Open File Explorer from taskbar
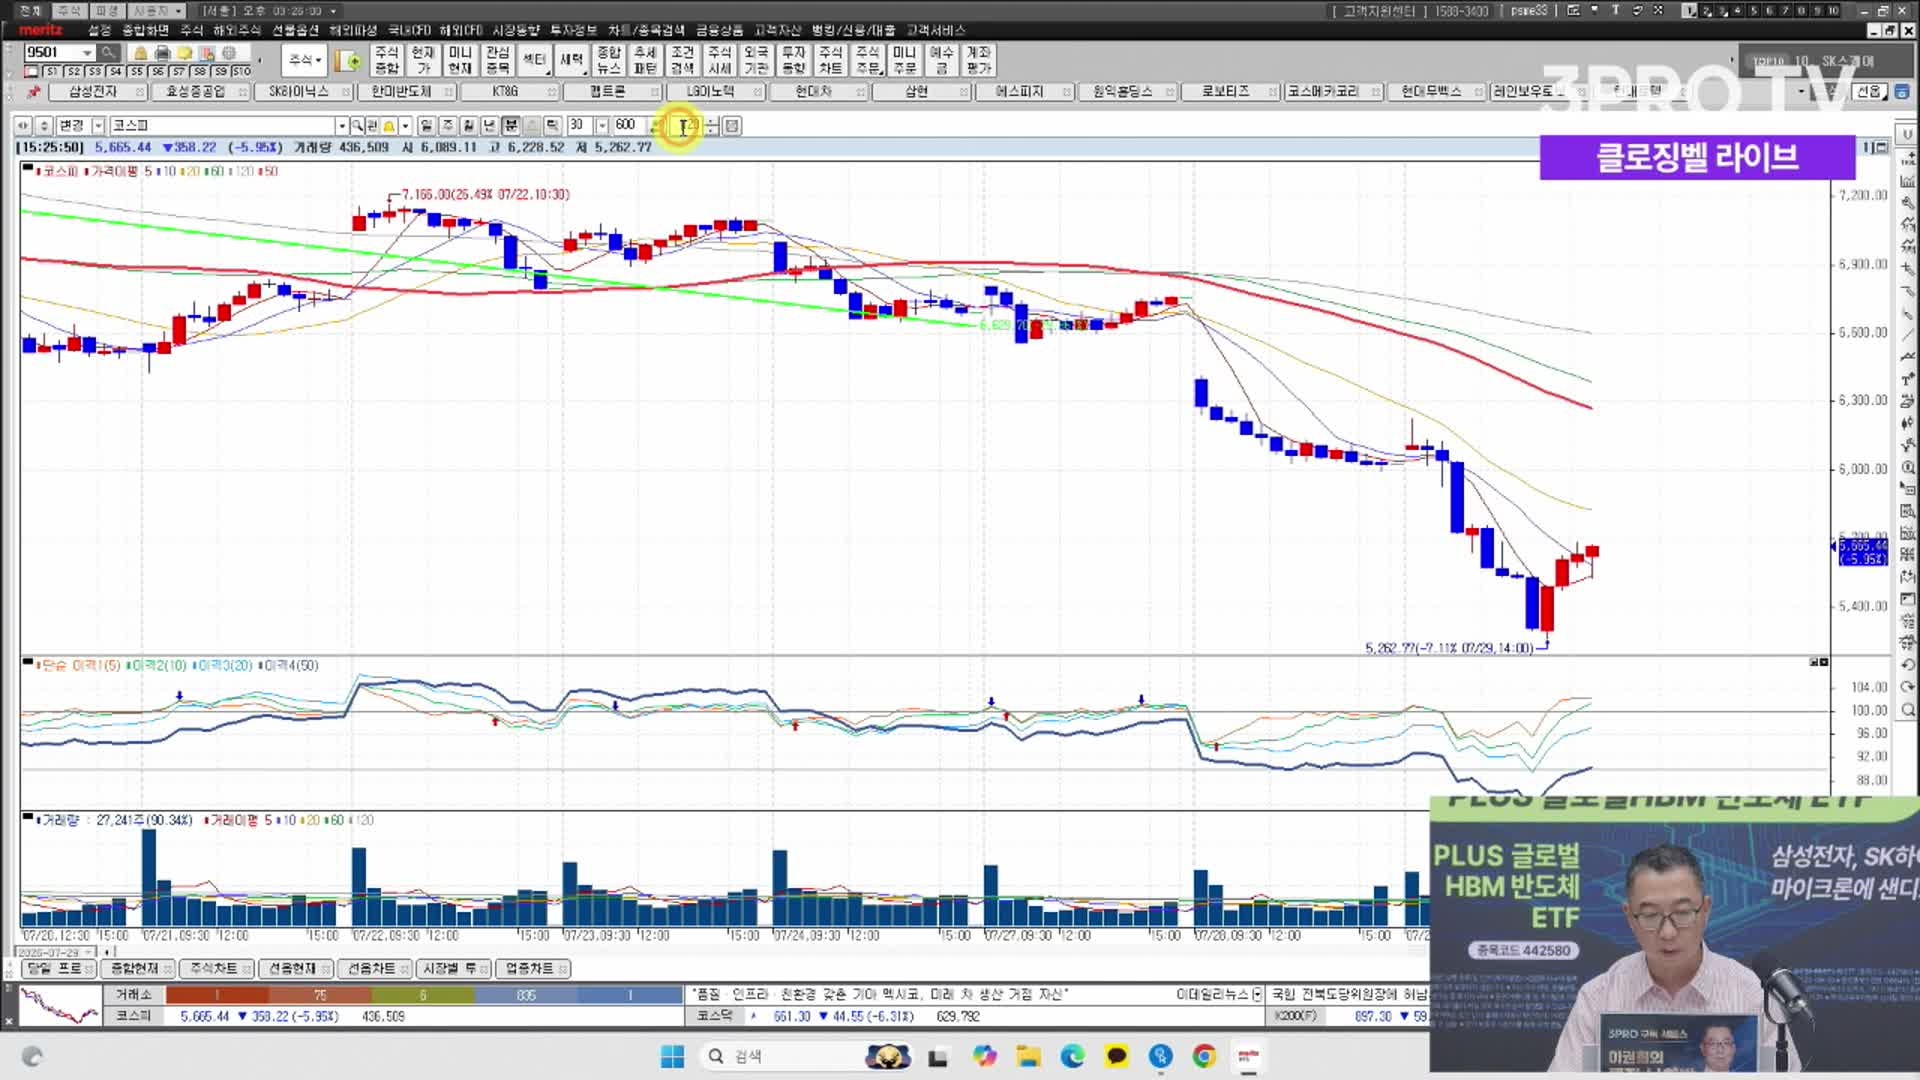The height and width of the screenshot is (1080, 1920). coord(1028,1057)
